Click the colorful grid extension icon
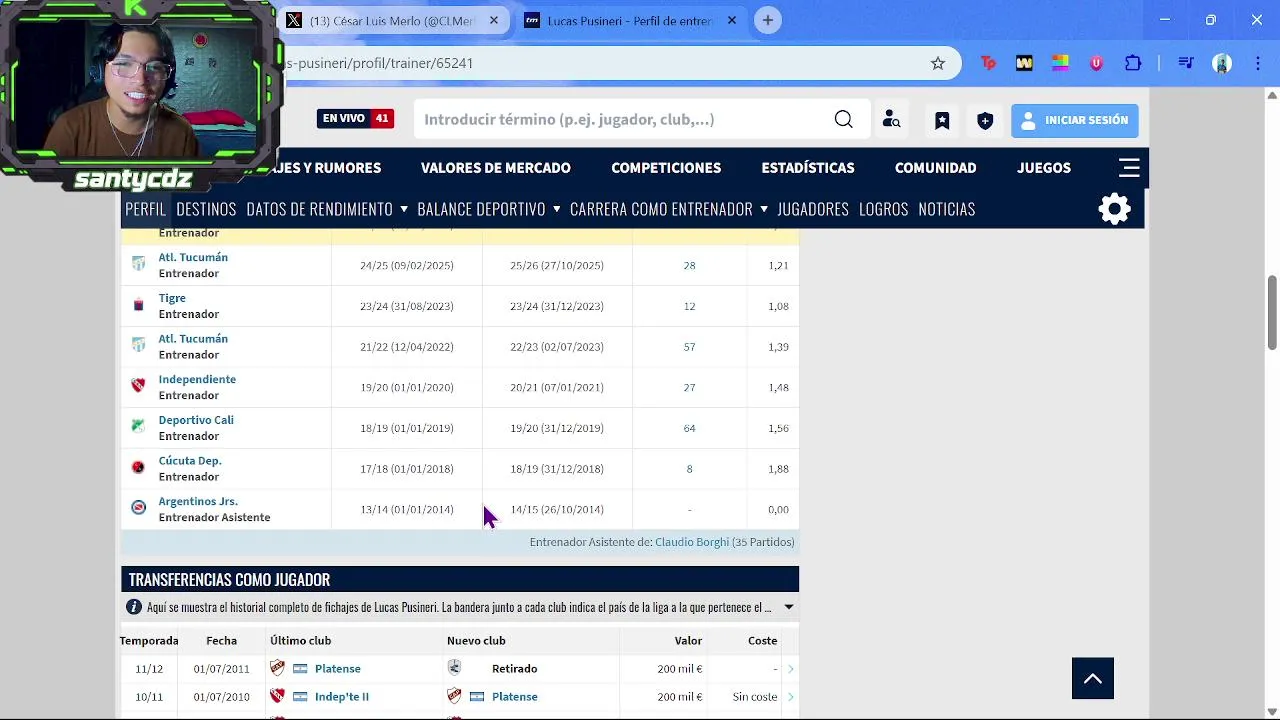Image resolution: width=1280 pixels, height=720 pixels. coord(1060,63)
